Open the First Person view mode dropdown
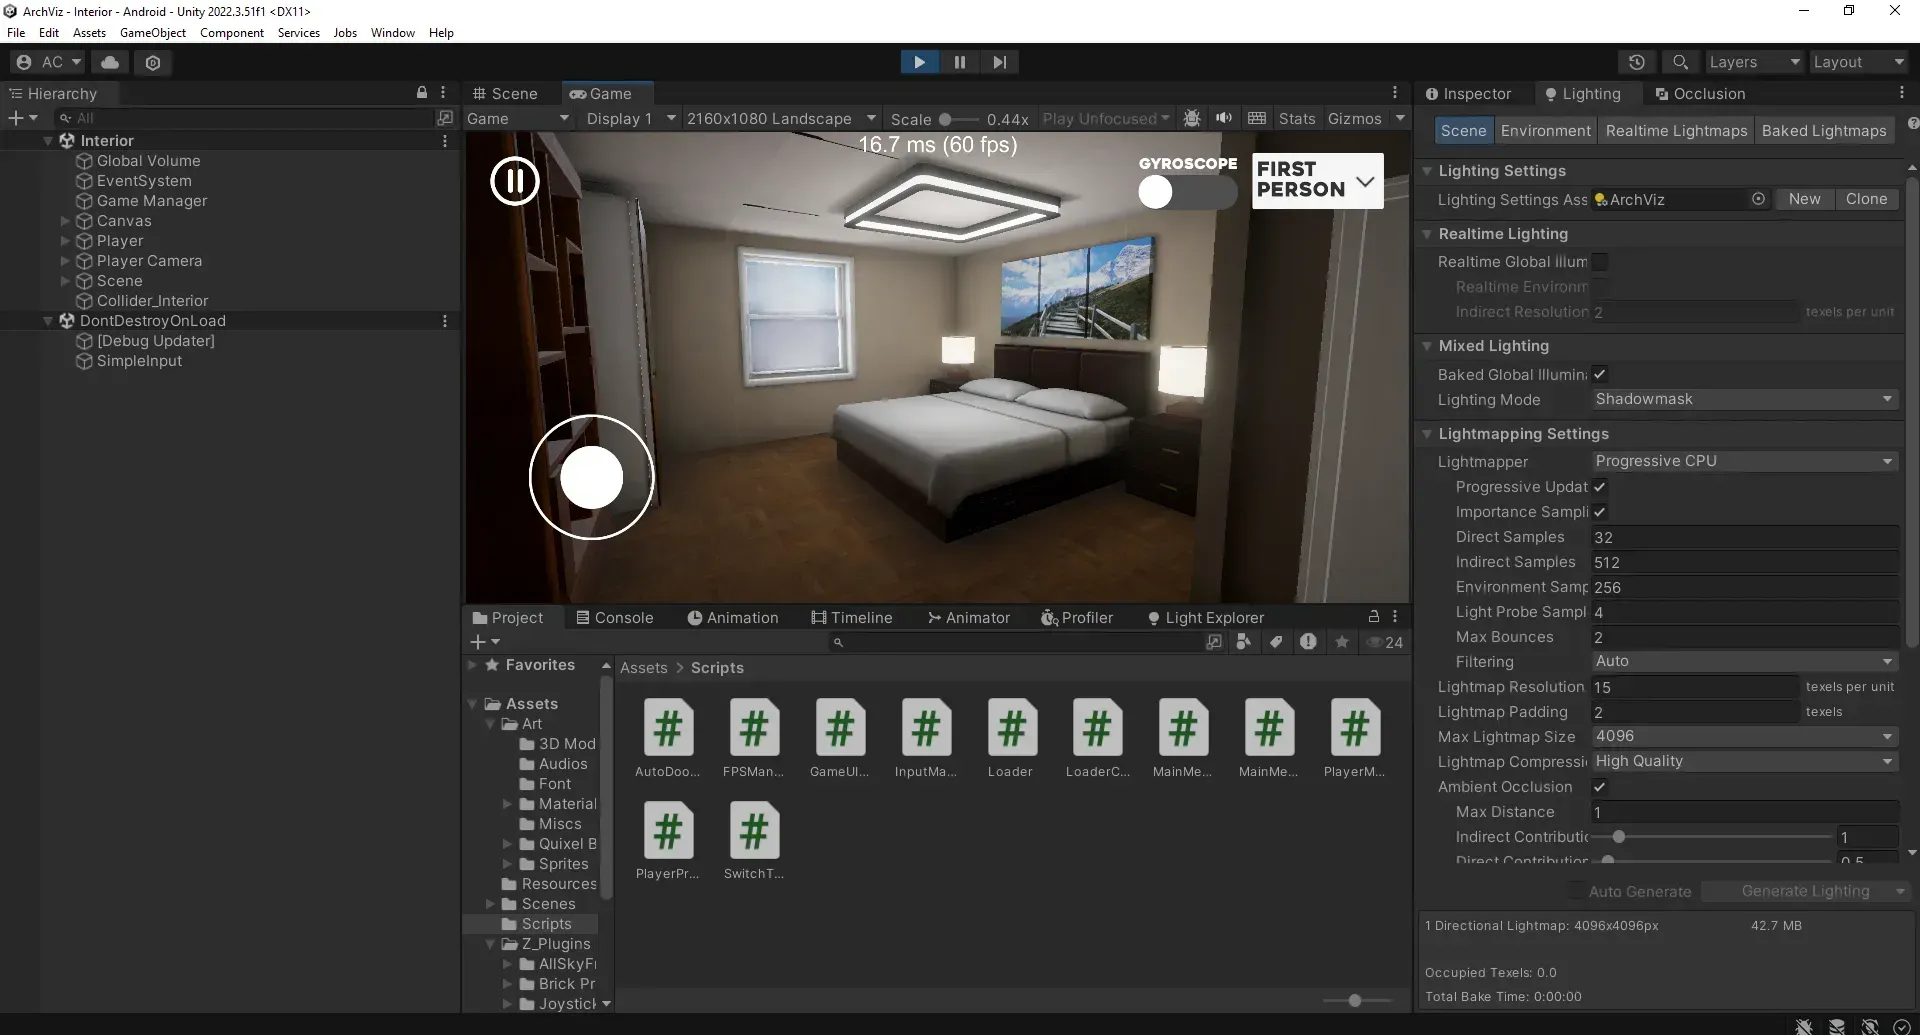The image size is (1920, 1035). tap(1318, 181)
